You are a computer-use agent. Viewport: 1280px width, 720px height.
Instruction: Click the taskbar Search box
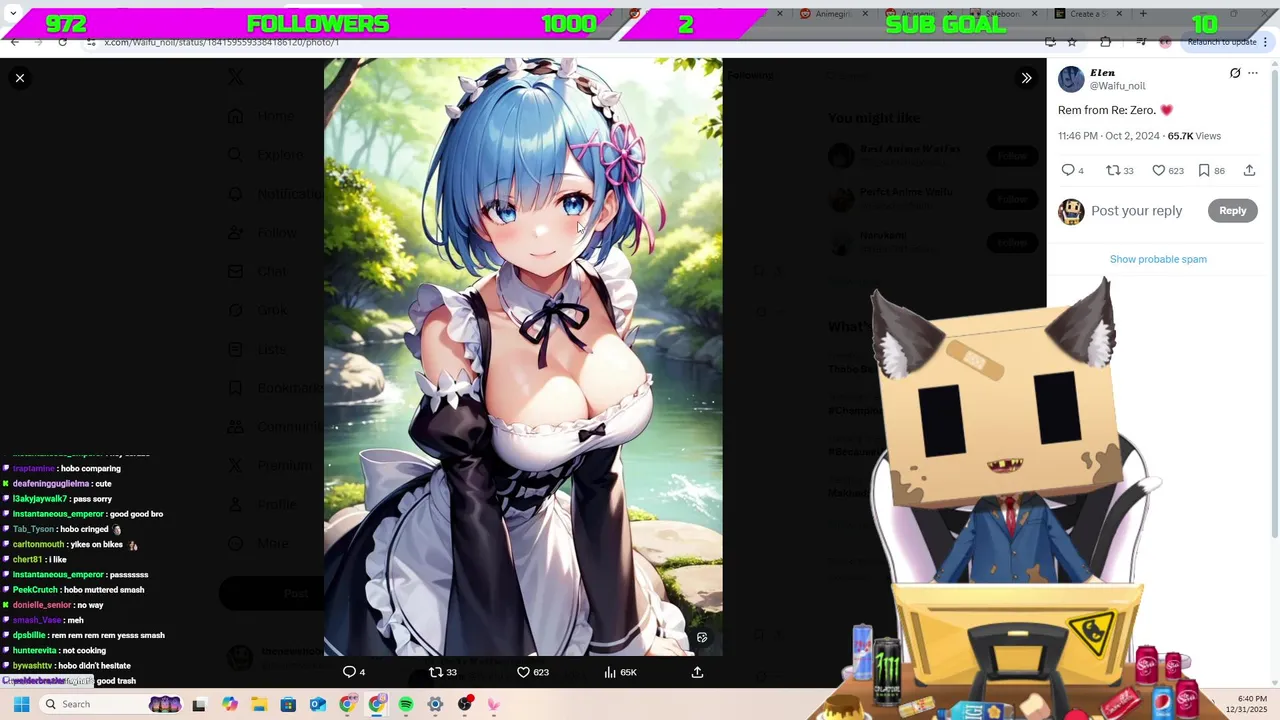(112, 704)
